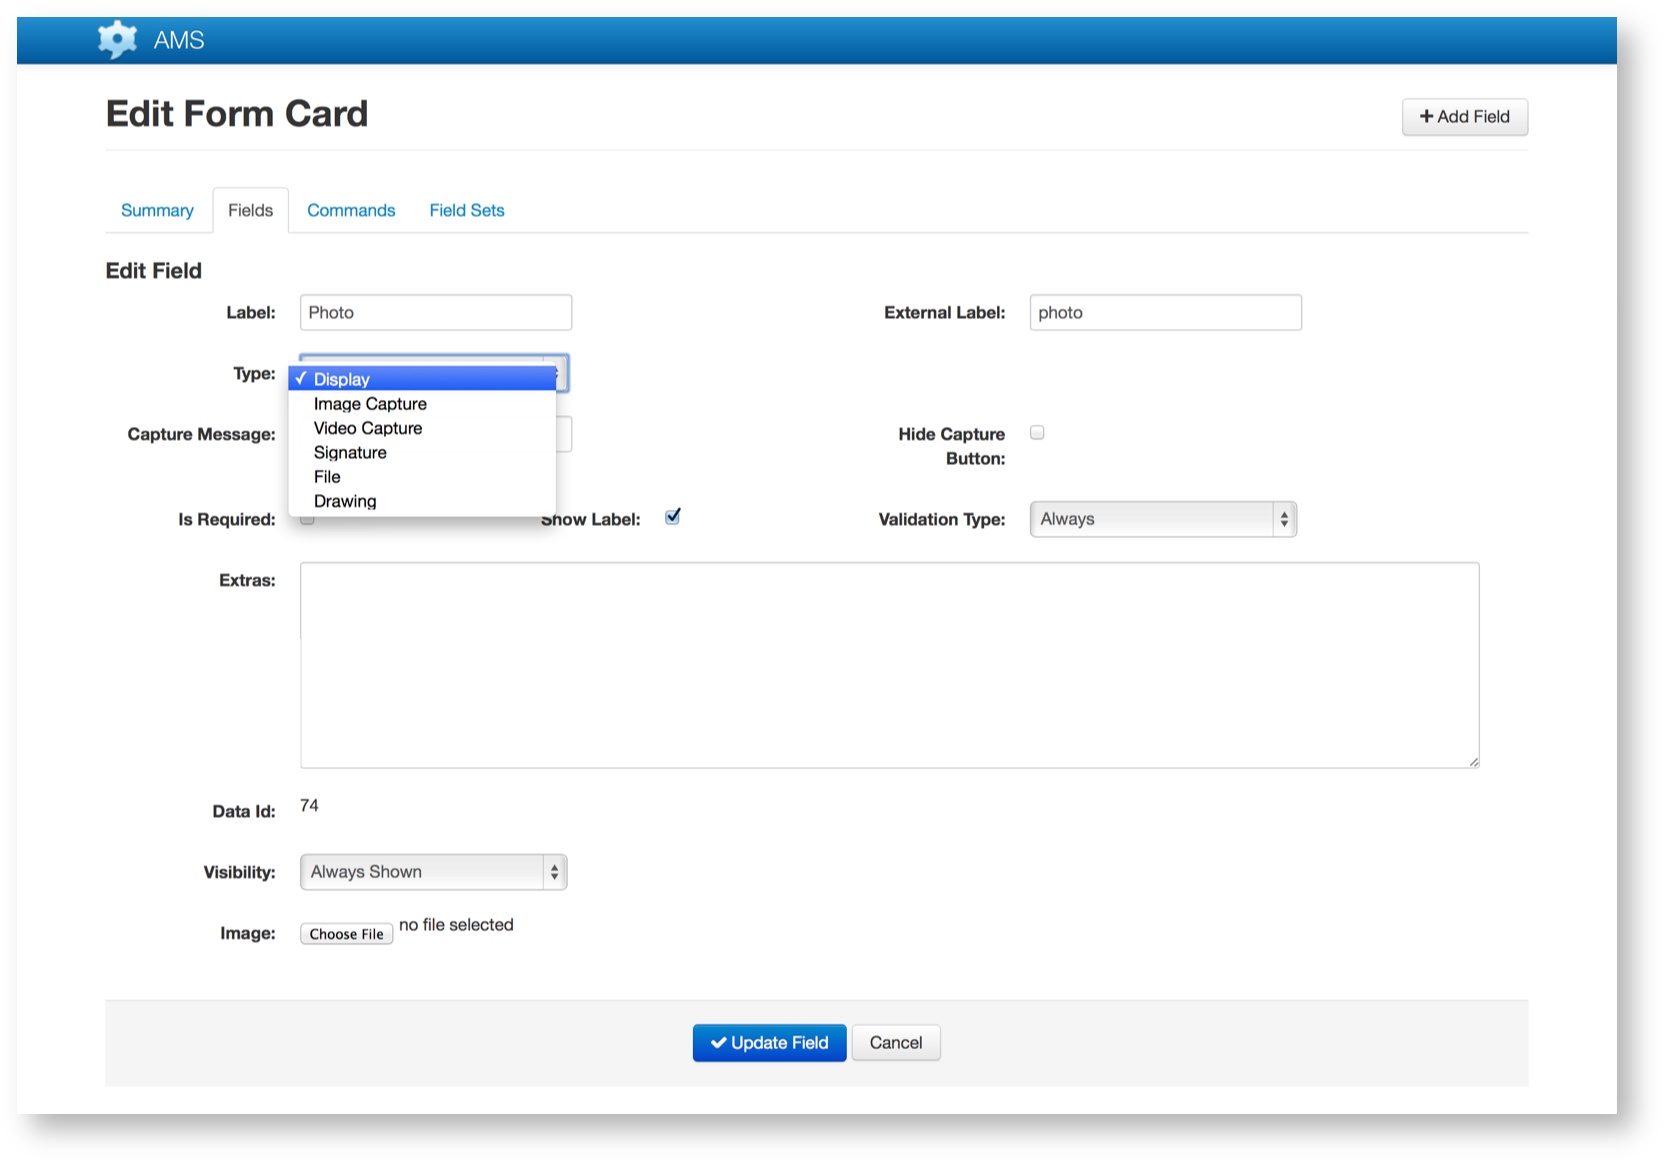Go to the Field Sets tab
Screen dimensions: 1665x1162
[466, 210]
